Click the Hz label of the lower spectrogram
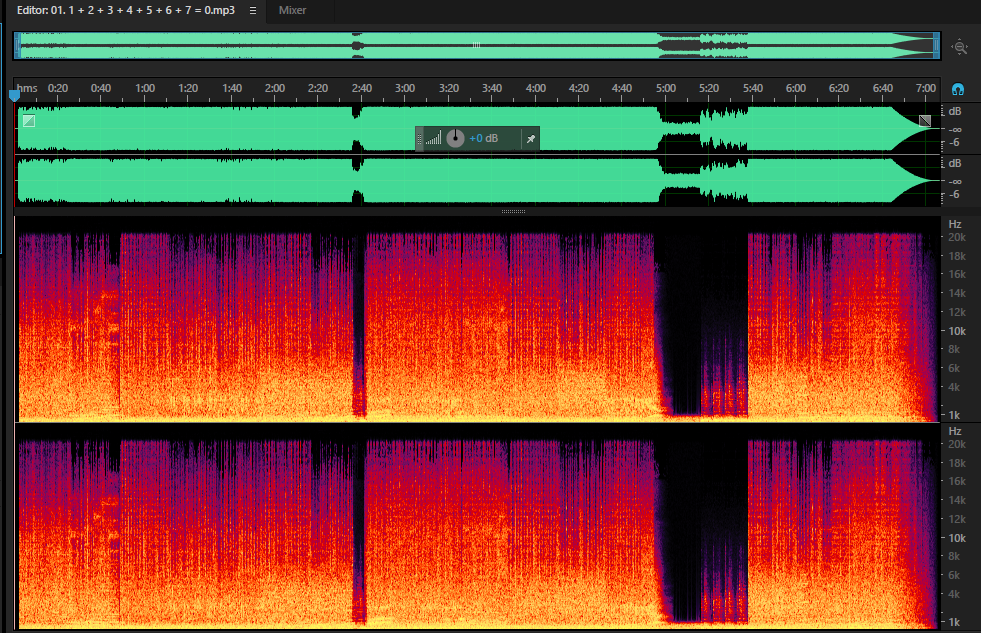The image size is (981, 633). tap(955, 431)
